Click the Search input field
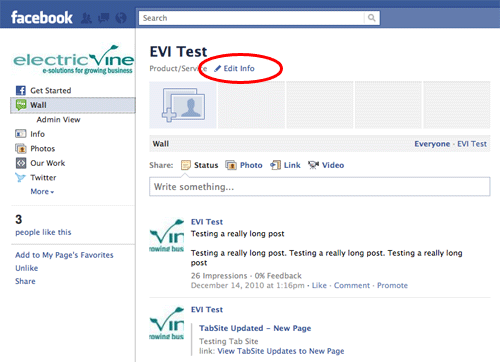 252,18
